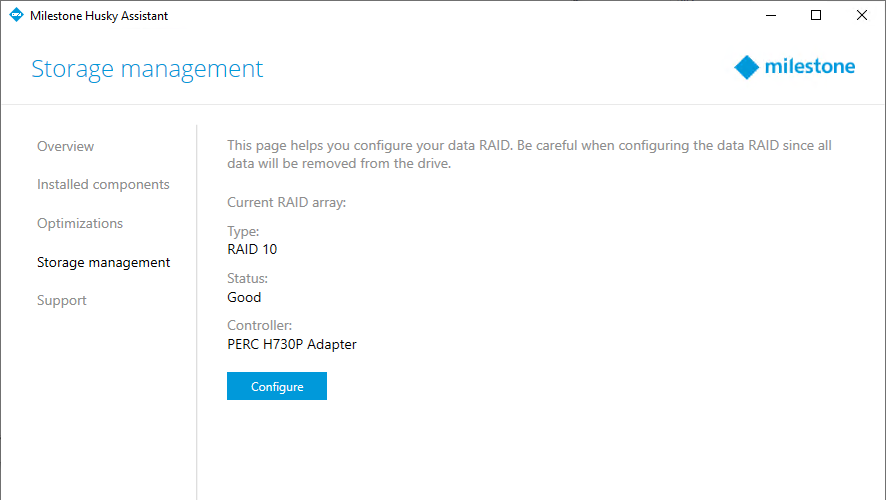Open the Overview page in the sidebar
886x500 pixels.
point(65,146)
